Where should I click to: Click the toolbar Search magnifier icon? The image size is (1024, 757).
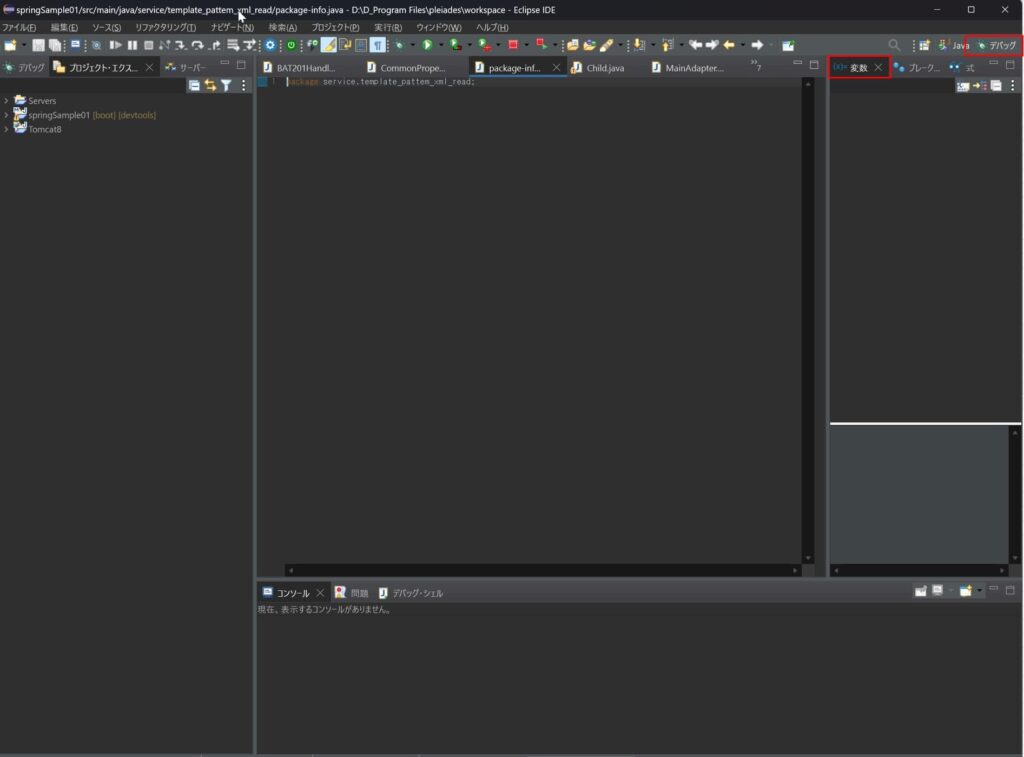tap(894, 45)
